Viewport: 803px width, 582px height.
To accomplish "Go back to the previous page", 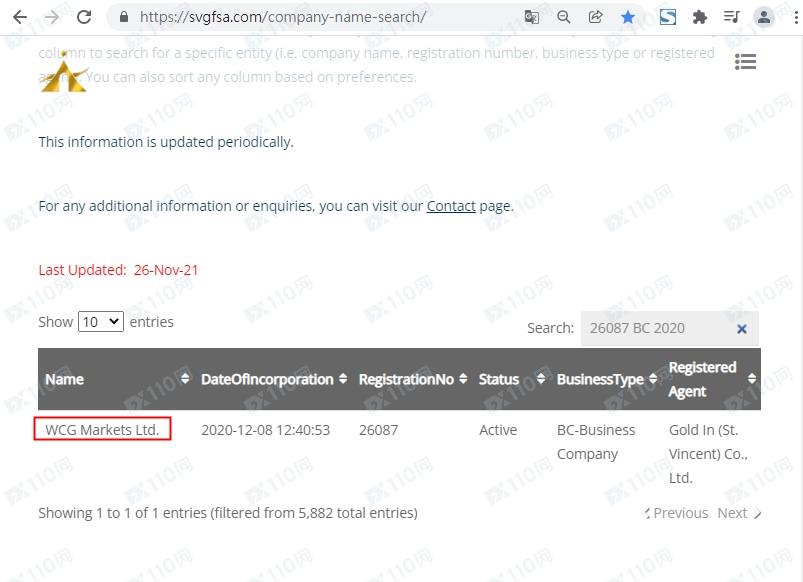I will 19,17.
